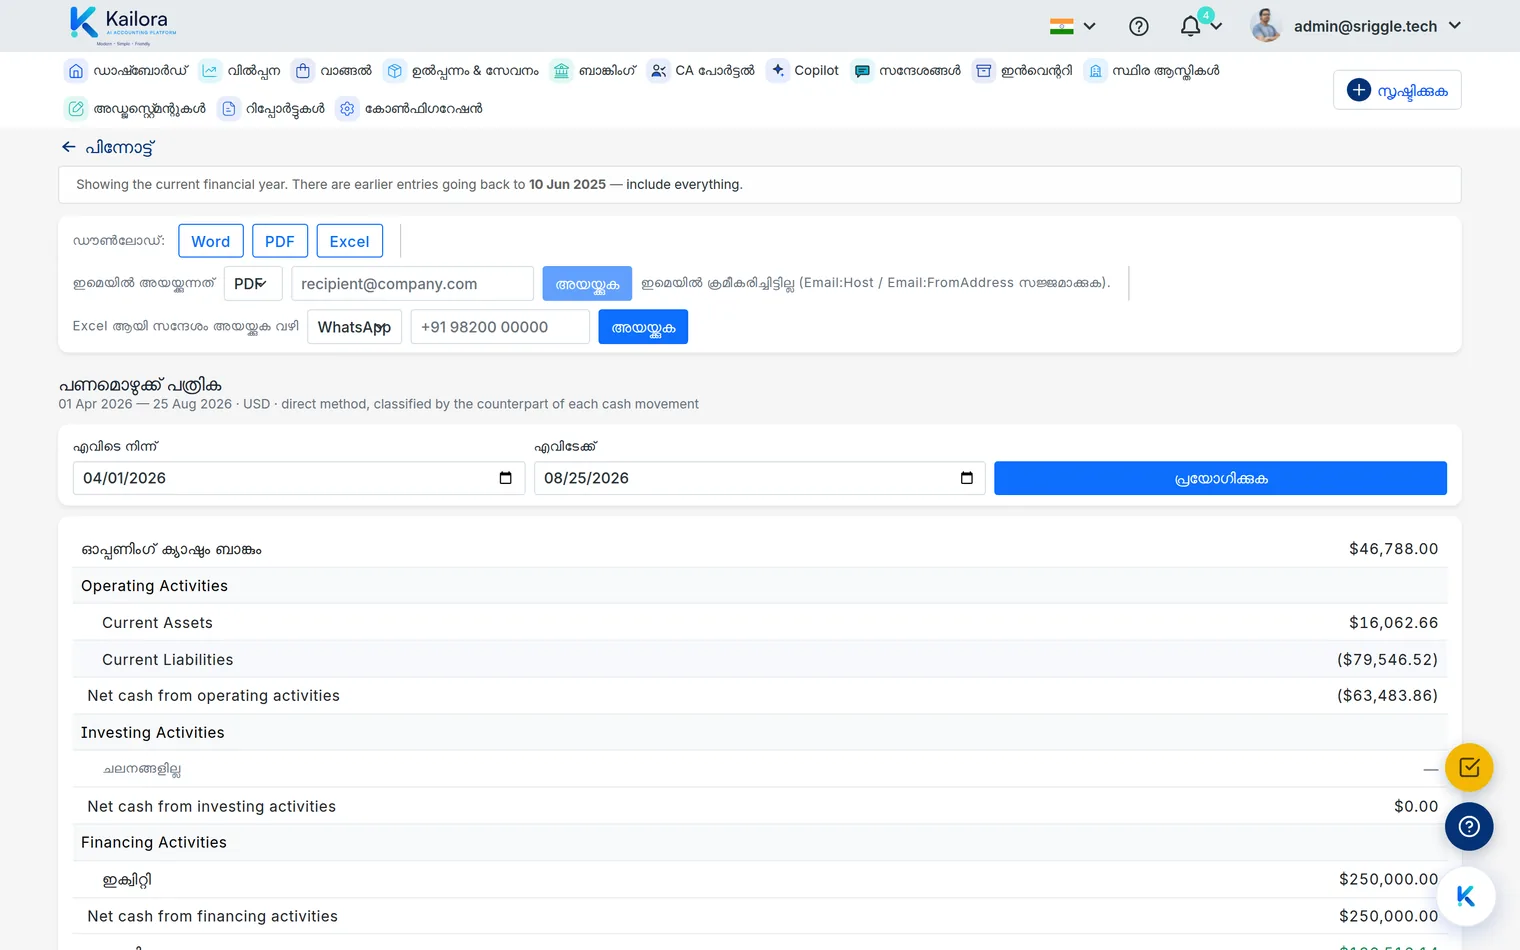
Task: Open the വിൽപ്പന menu
Action: (x=239, y=71)
